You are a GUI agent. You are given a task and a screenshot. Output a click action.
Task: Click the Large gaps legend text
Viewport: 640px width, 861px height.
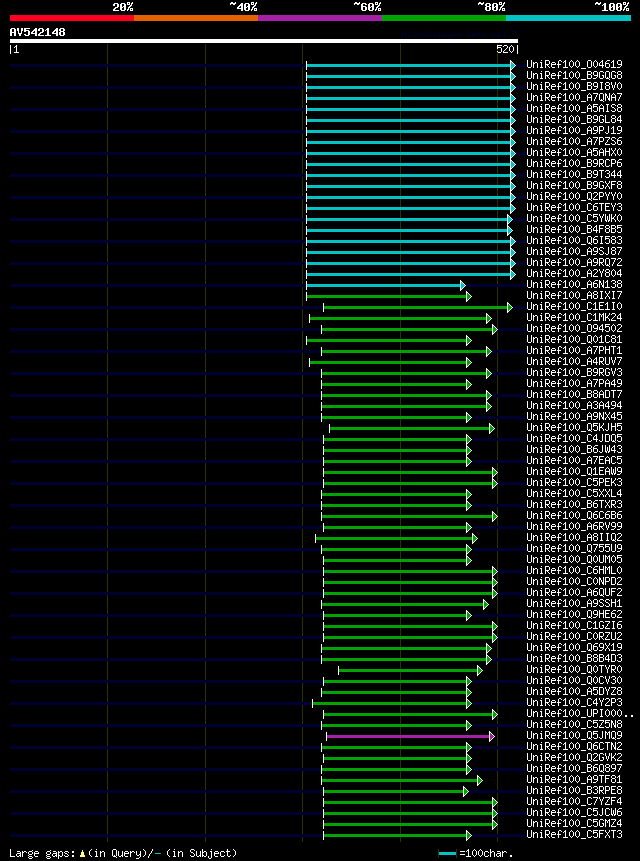[x=123, y=853]
